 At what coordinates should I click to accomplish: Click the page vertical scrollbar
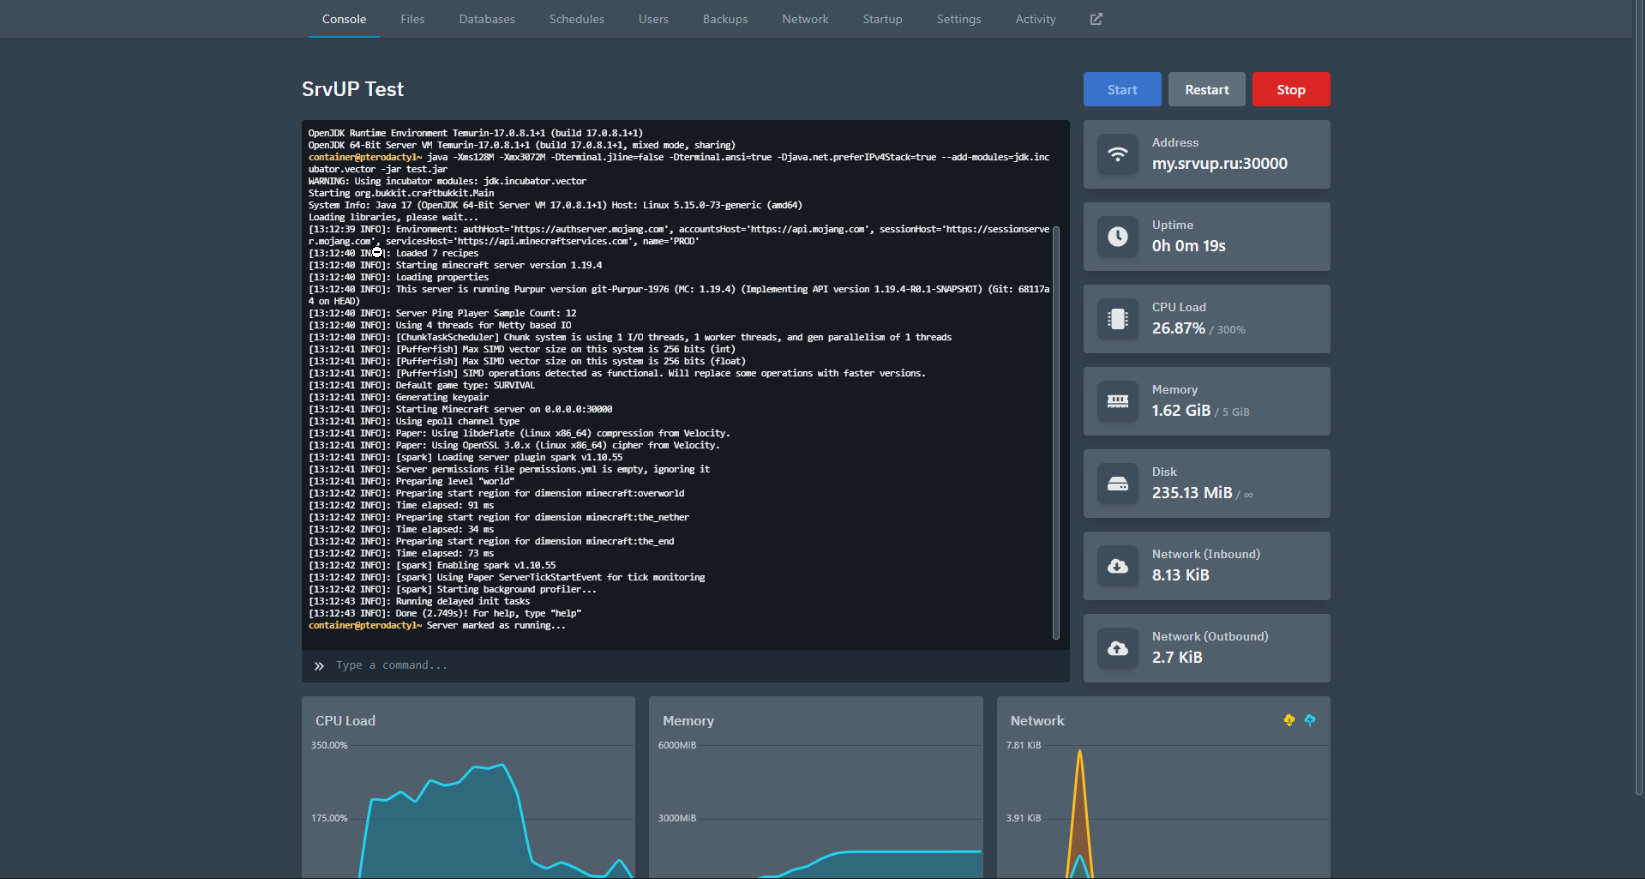(x=1639, y=397)
